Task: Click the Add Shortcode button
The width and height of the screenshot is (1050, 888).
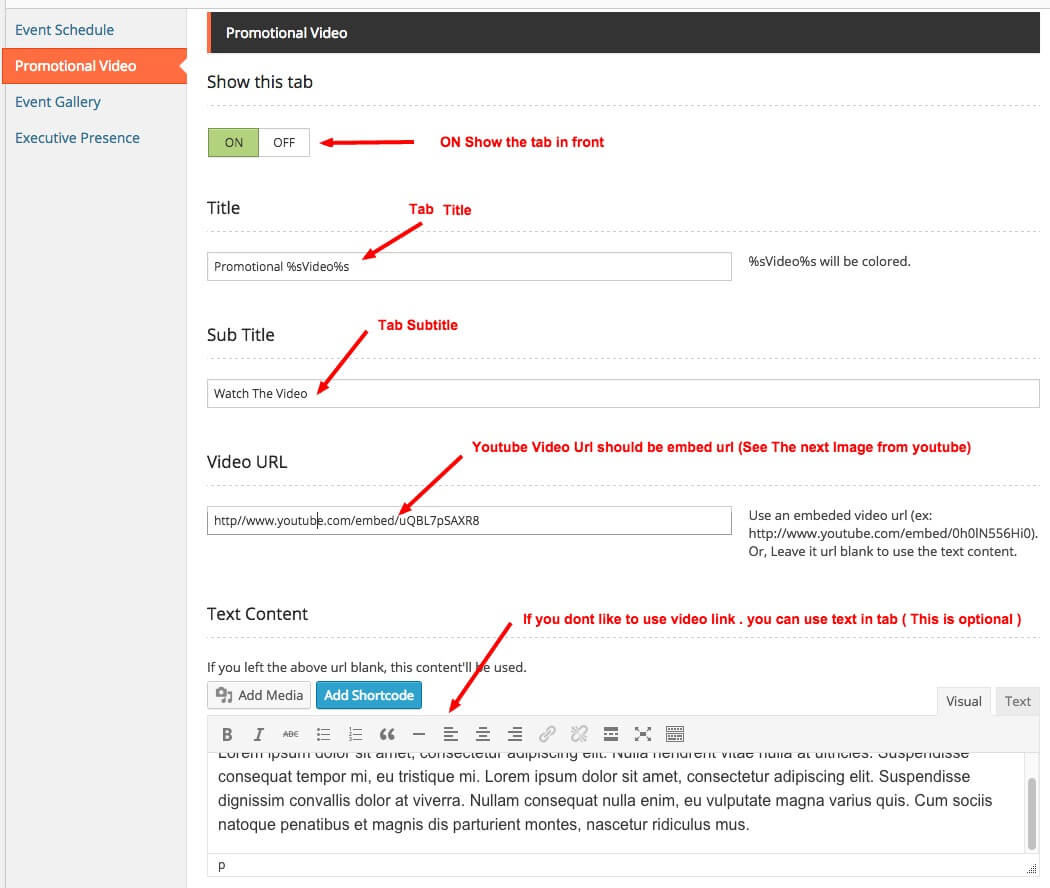Action: (368, 695)
